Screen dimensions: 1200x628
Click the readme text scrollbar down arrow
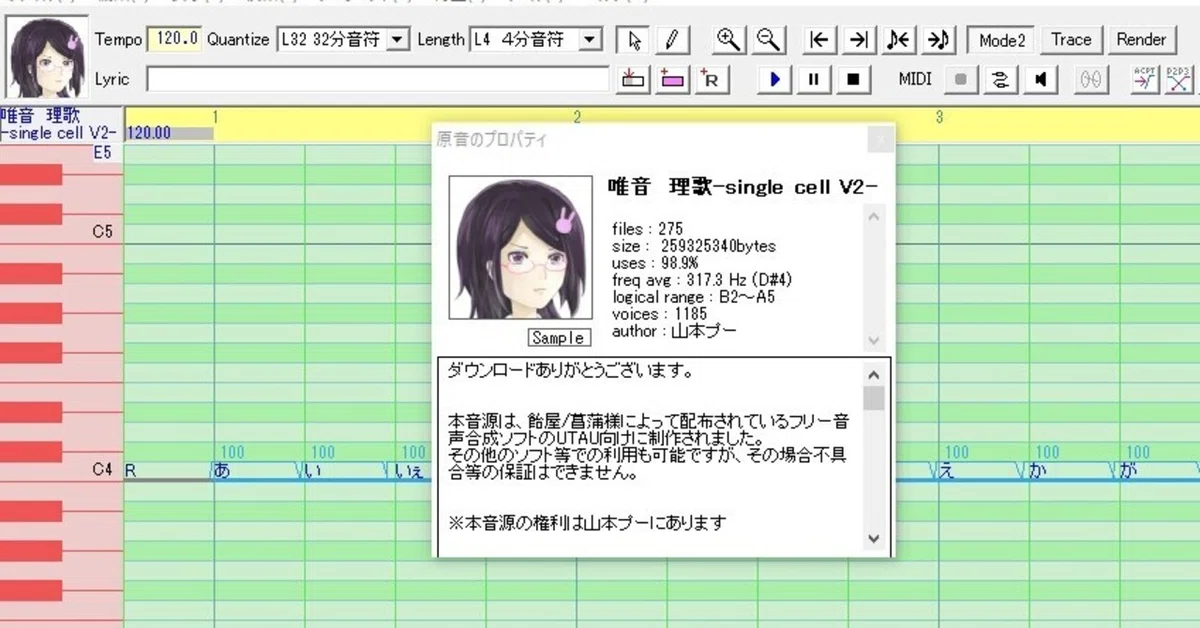click(x=874, y=539)
